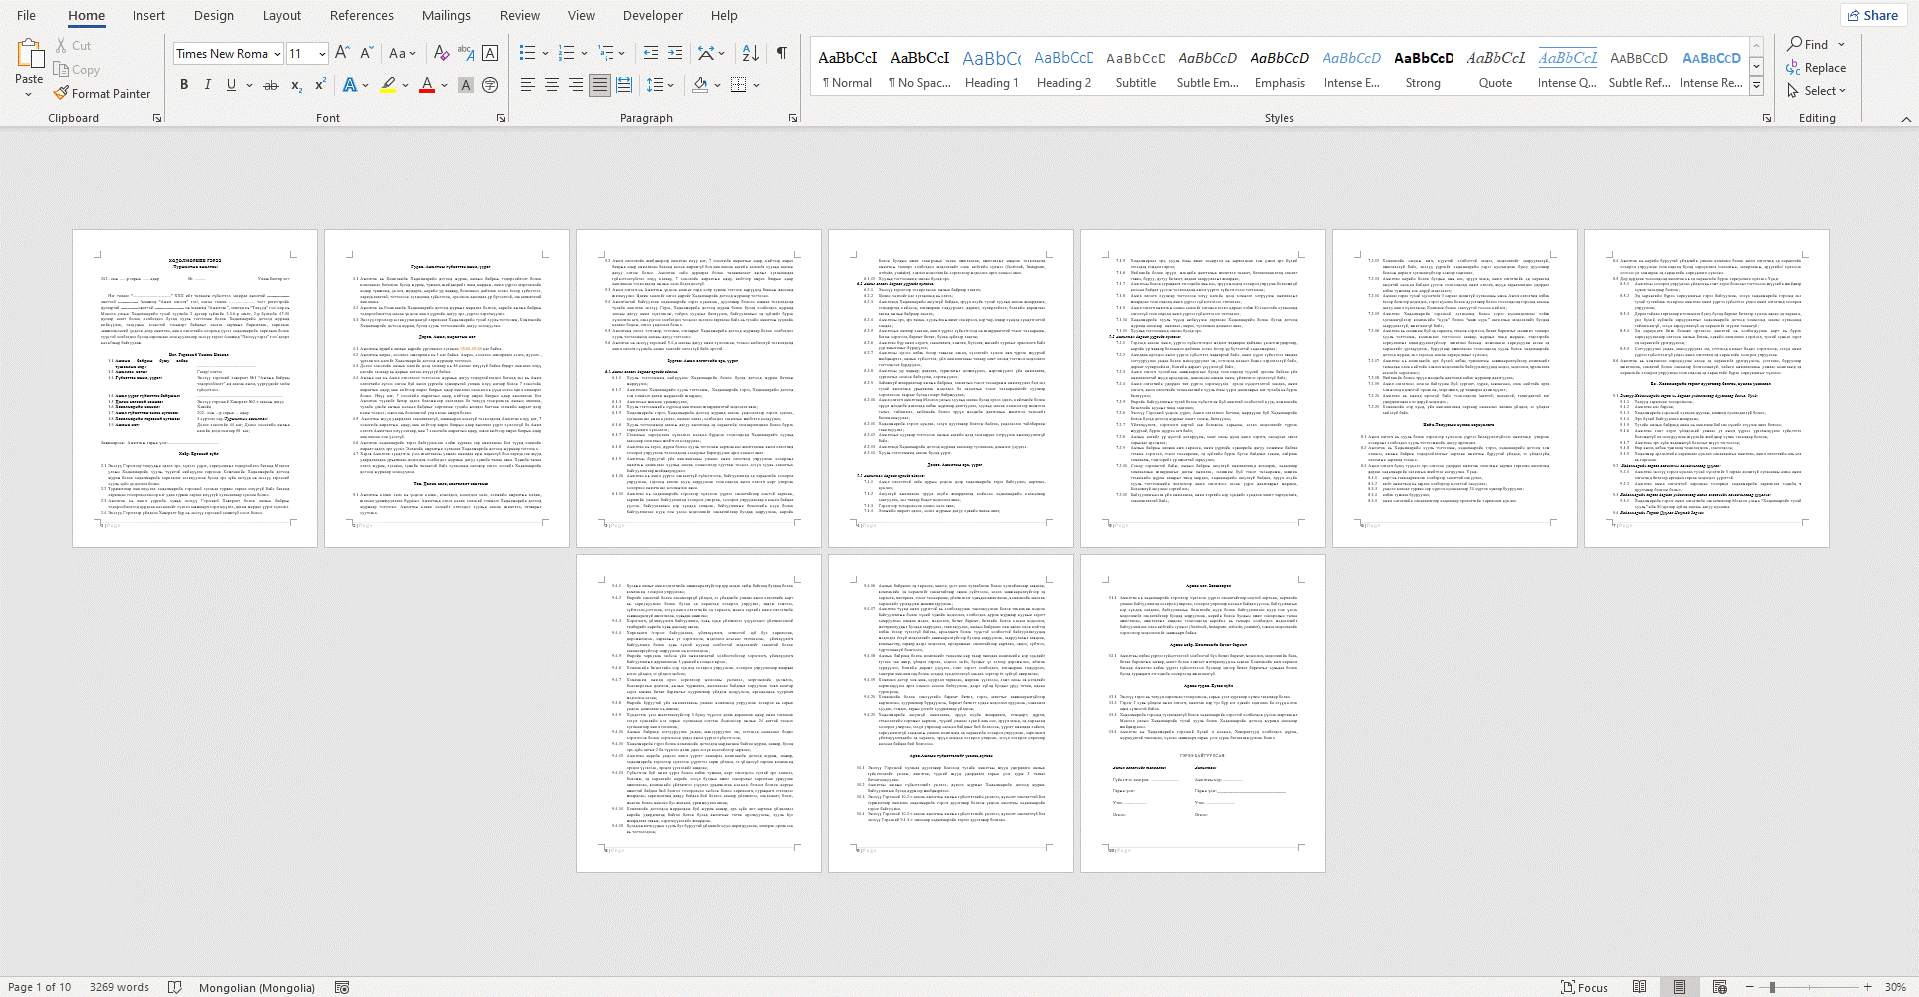
Task: Click the Share button
Action: tap(1873, 15)
